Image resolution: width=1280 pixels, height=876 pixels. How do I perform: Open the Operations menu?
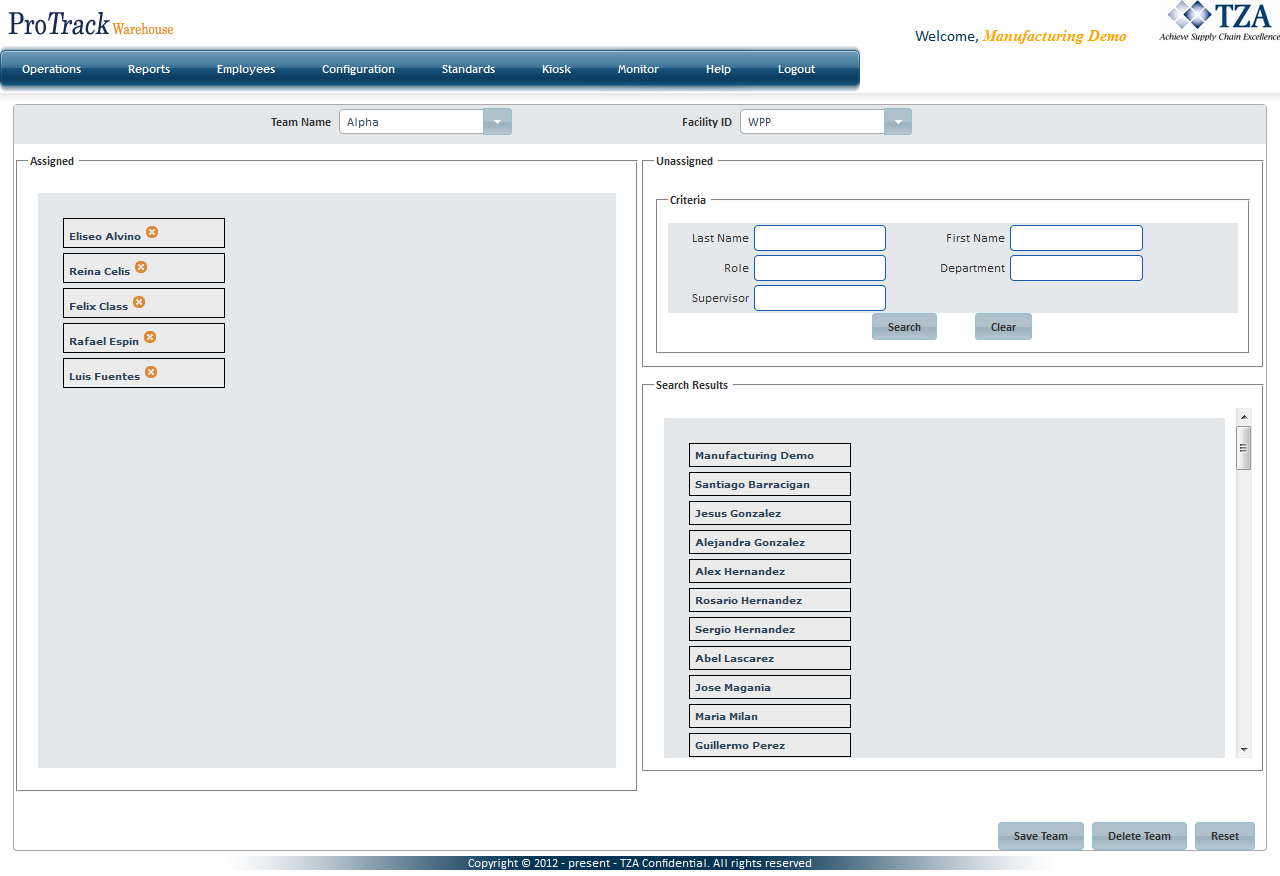pyautogui.click(x=52, y=70)
